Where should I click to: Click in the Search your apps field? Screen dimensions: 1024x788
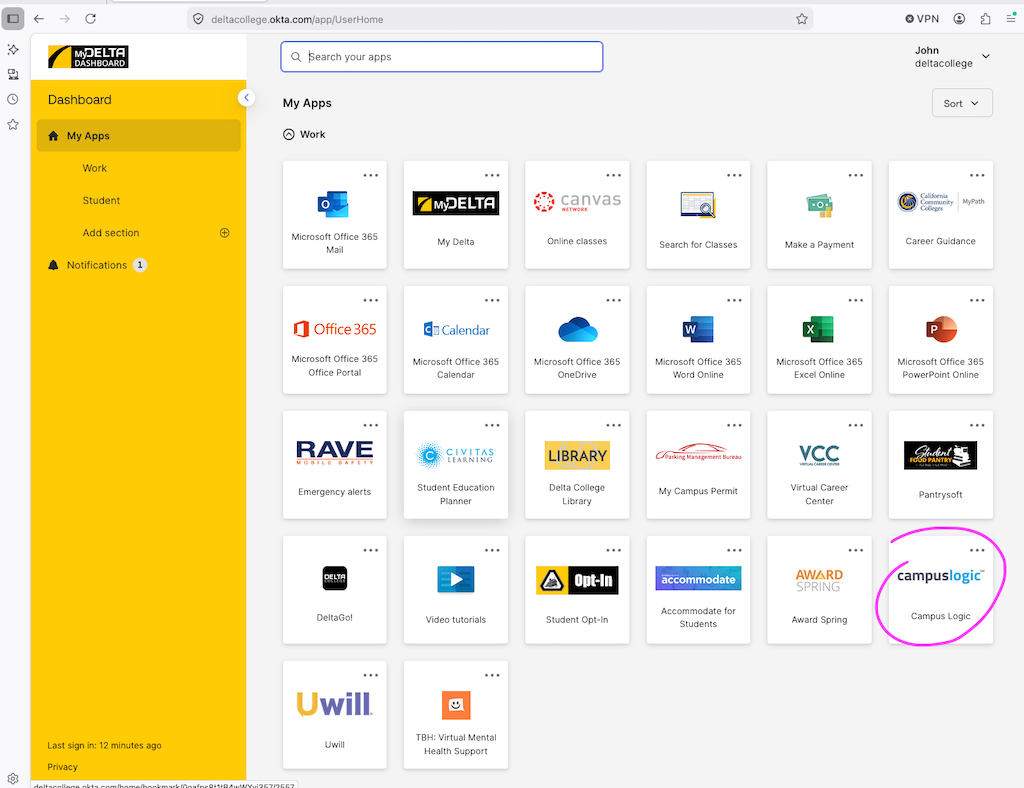click(441, 57)
